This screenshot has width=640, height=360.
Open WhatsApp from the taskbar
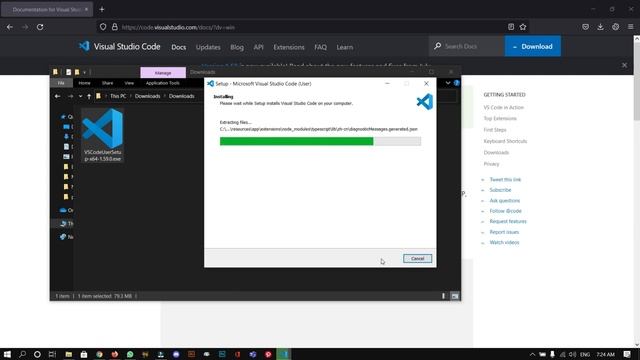(x=130, y=354)
